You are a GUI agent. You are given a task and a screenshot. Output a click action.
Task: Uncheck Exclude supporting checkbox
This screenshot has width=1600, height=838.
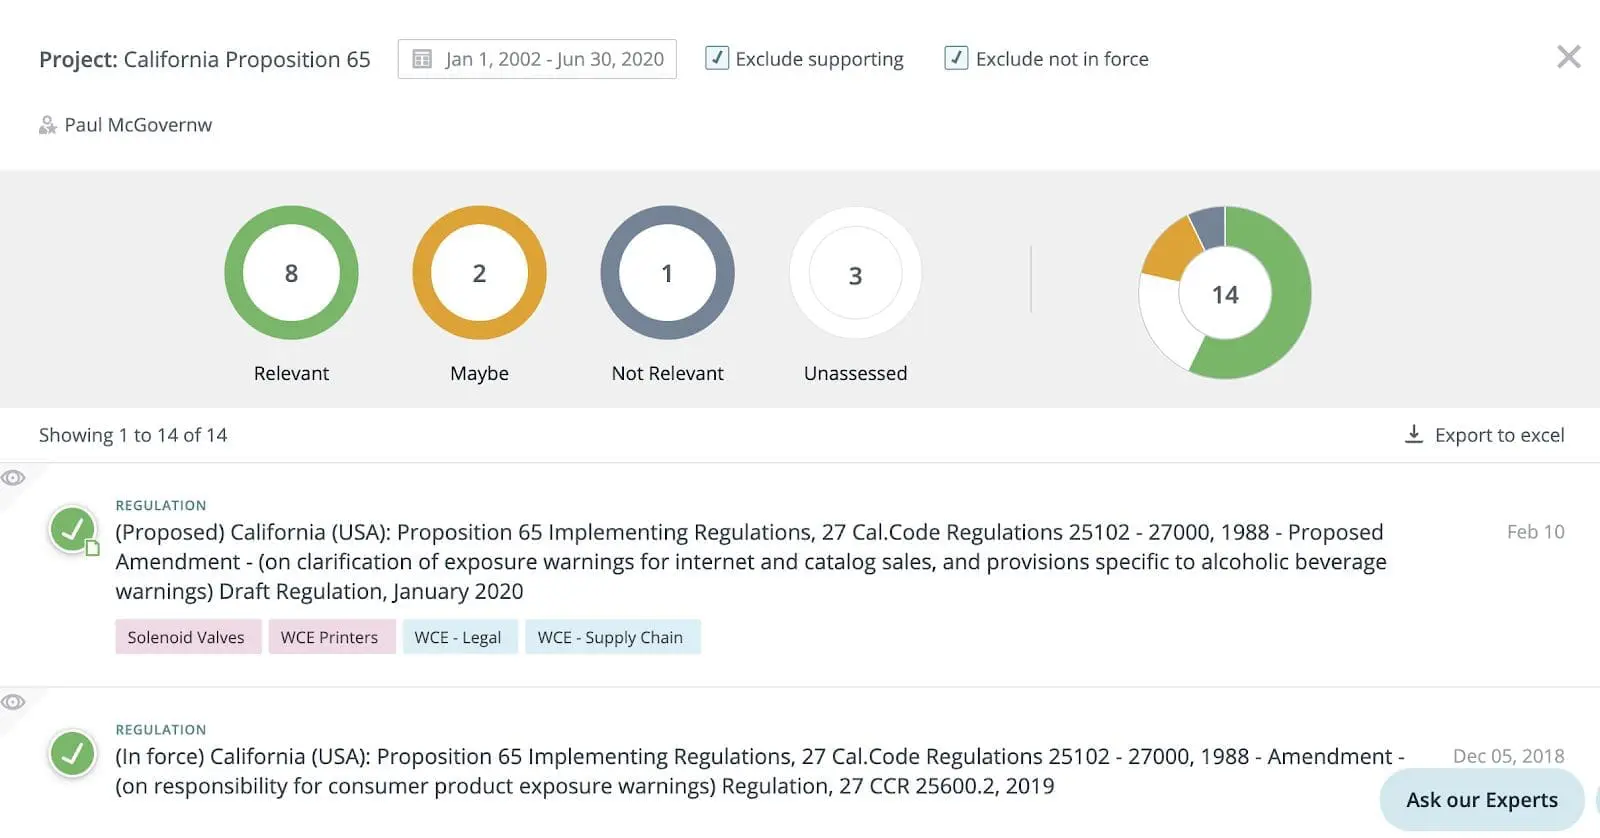click(716, 58)
